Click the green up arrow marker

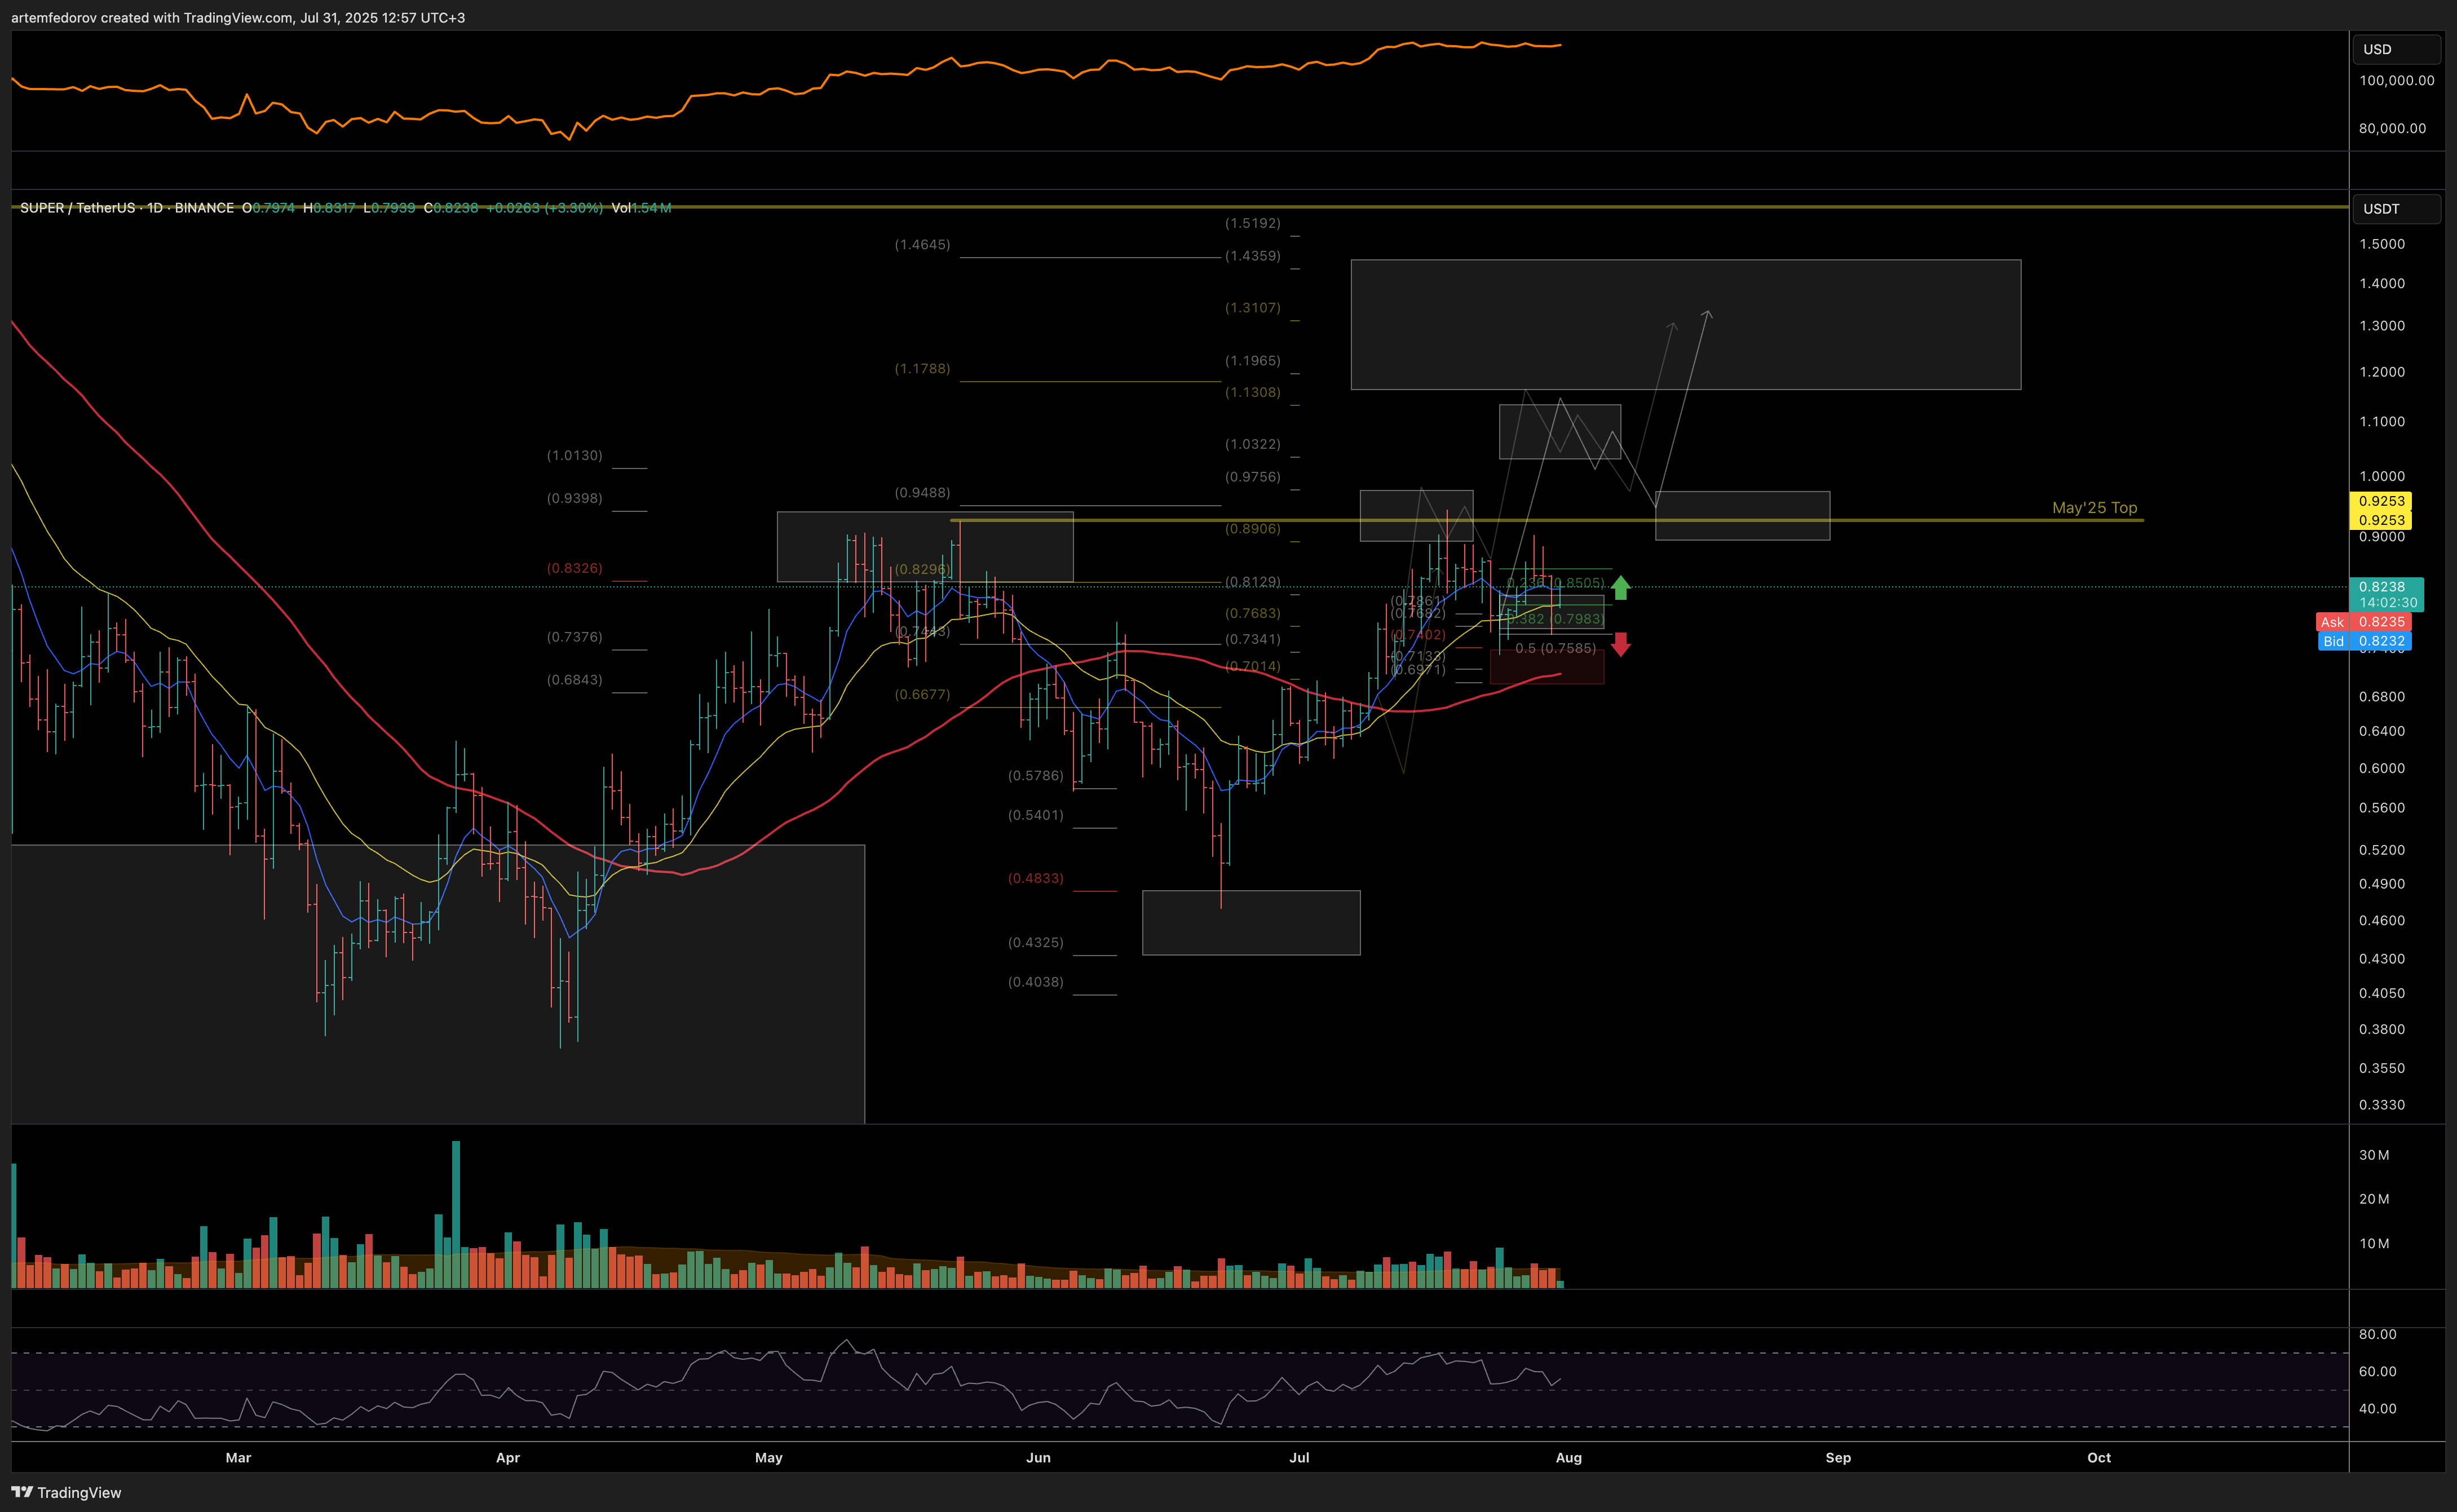[1620, 588]
